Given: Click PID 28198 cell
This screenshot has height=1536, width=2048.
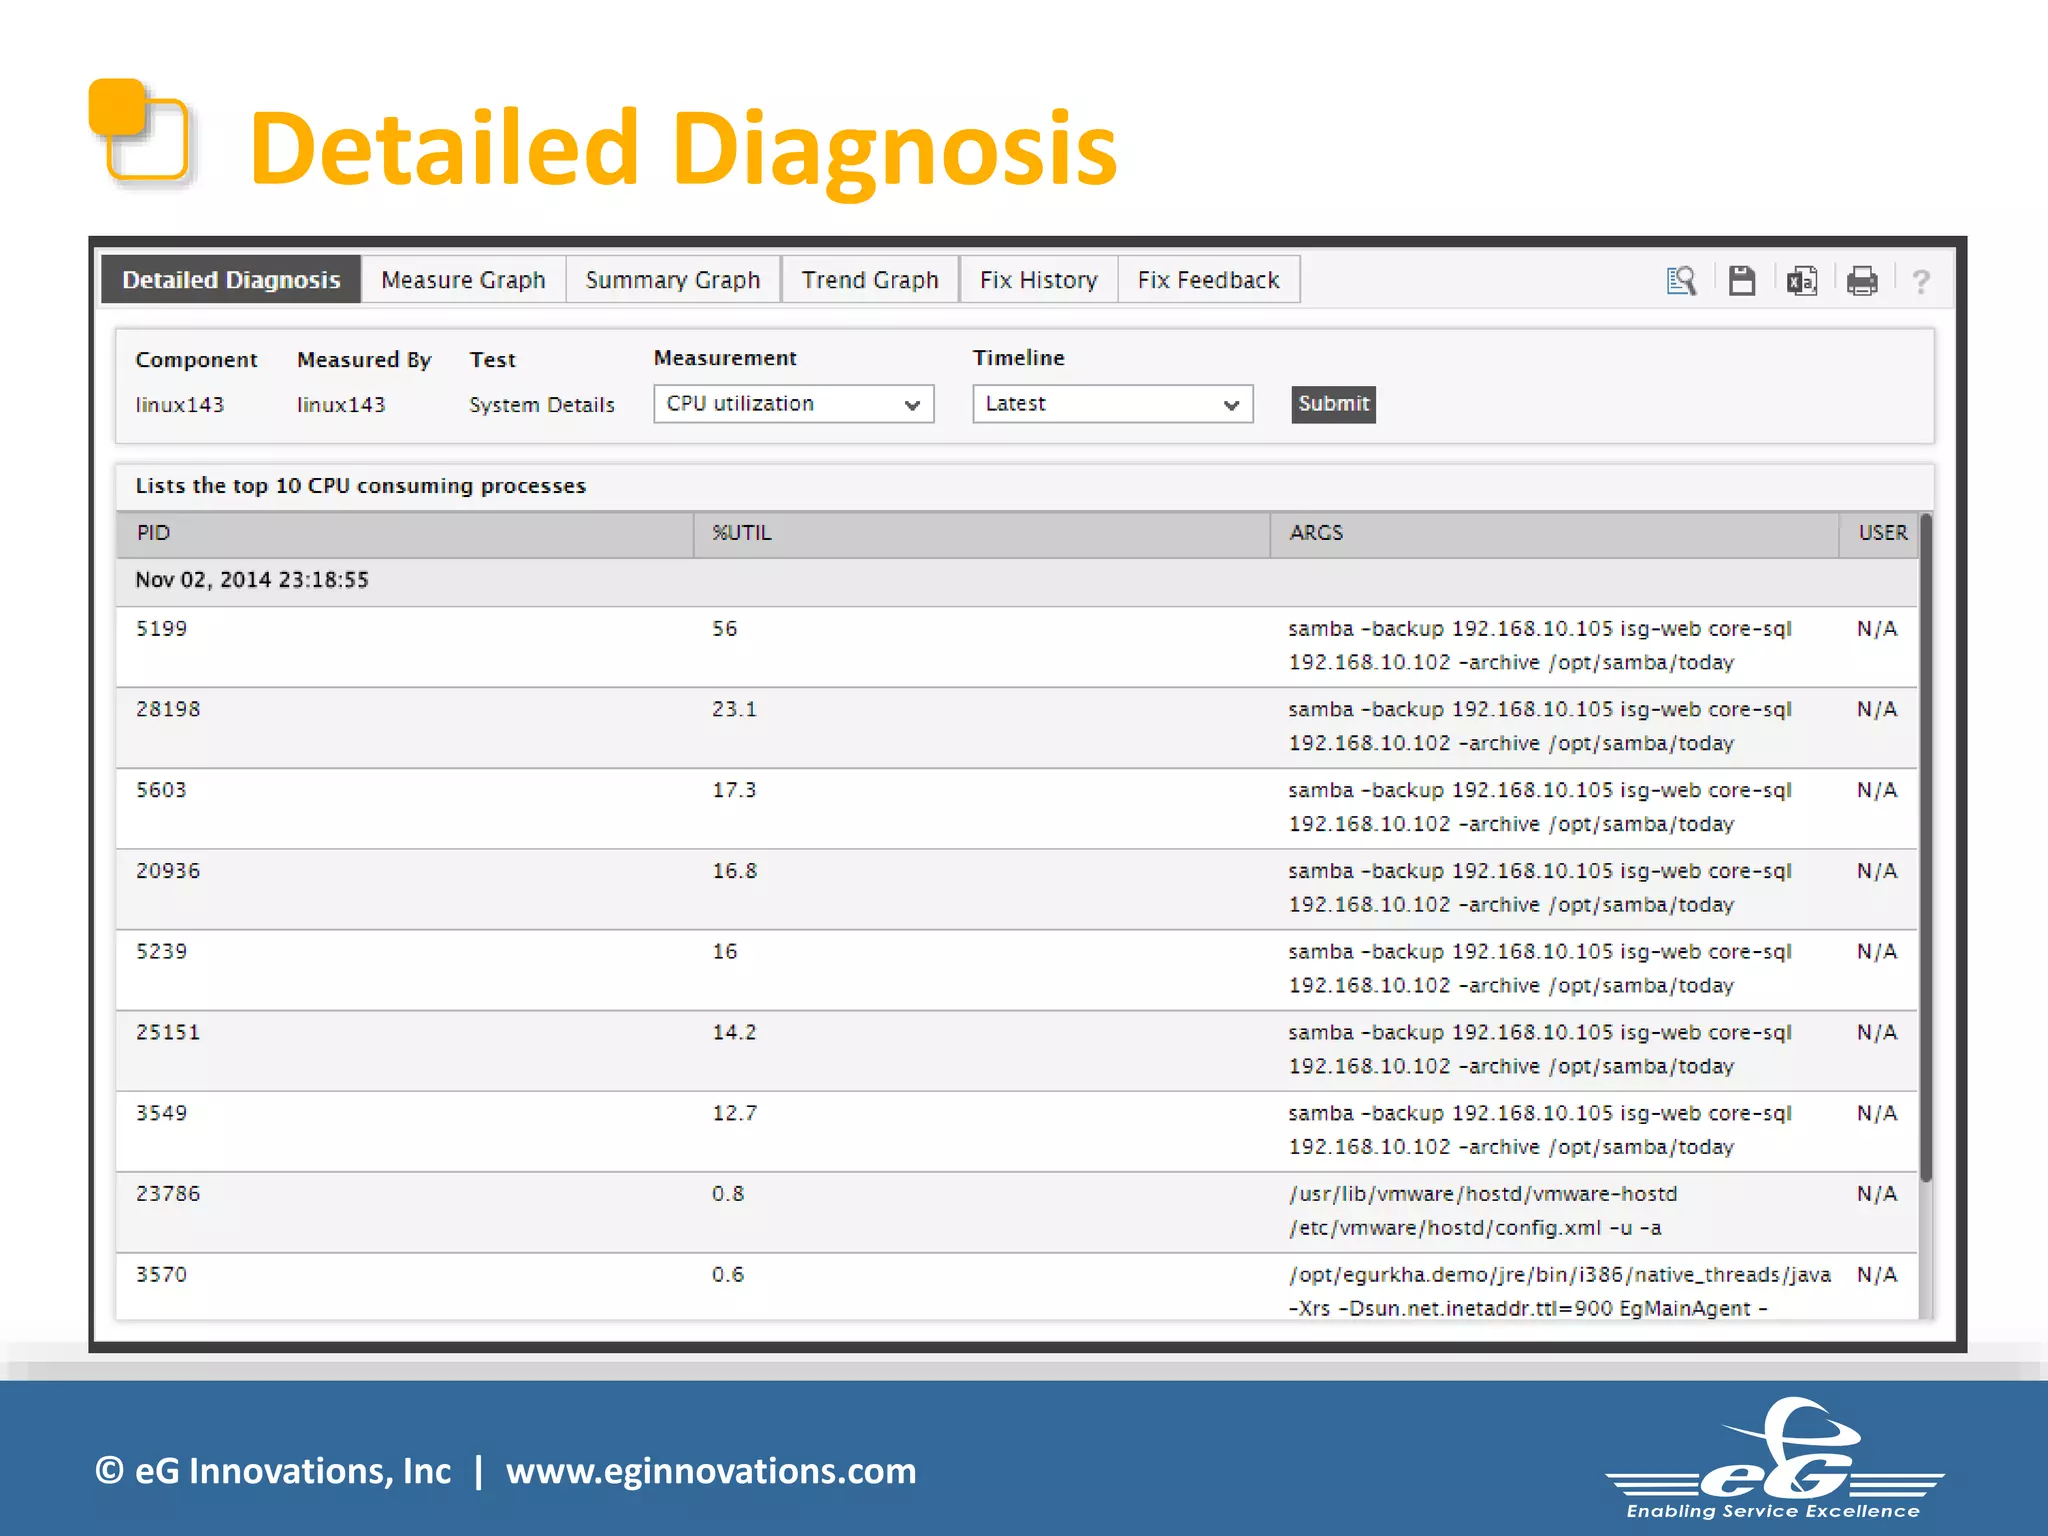Looking at the screenshot, I should (168, 710).
